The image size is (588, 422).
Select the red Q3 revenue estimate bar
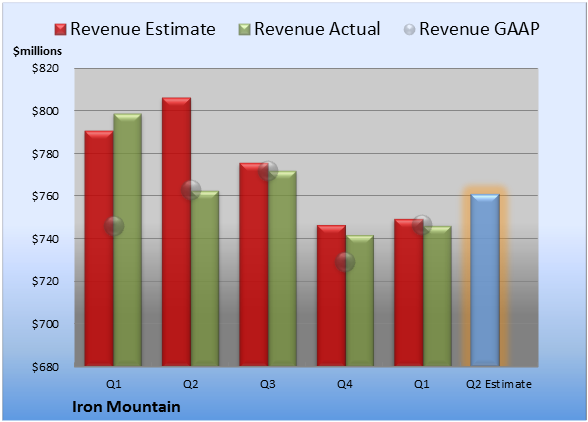click(x=254, y=264)
